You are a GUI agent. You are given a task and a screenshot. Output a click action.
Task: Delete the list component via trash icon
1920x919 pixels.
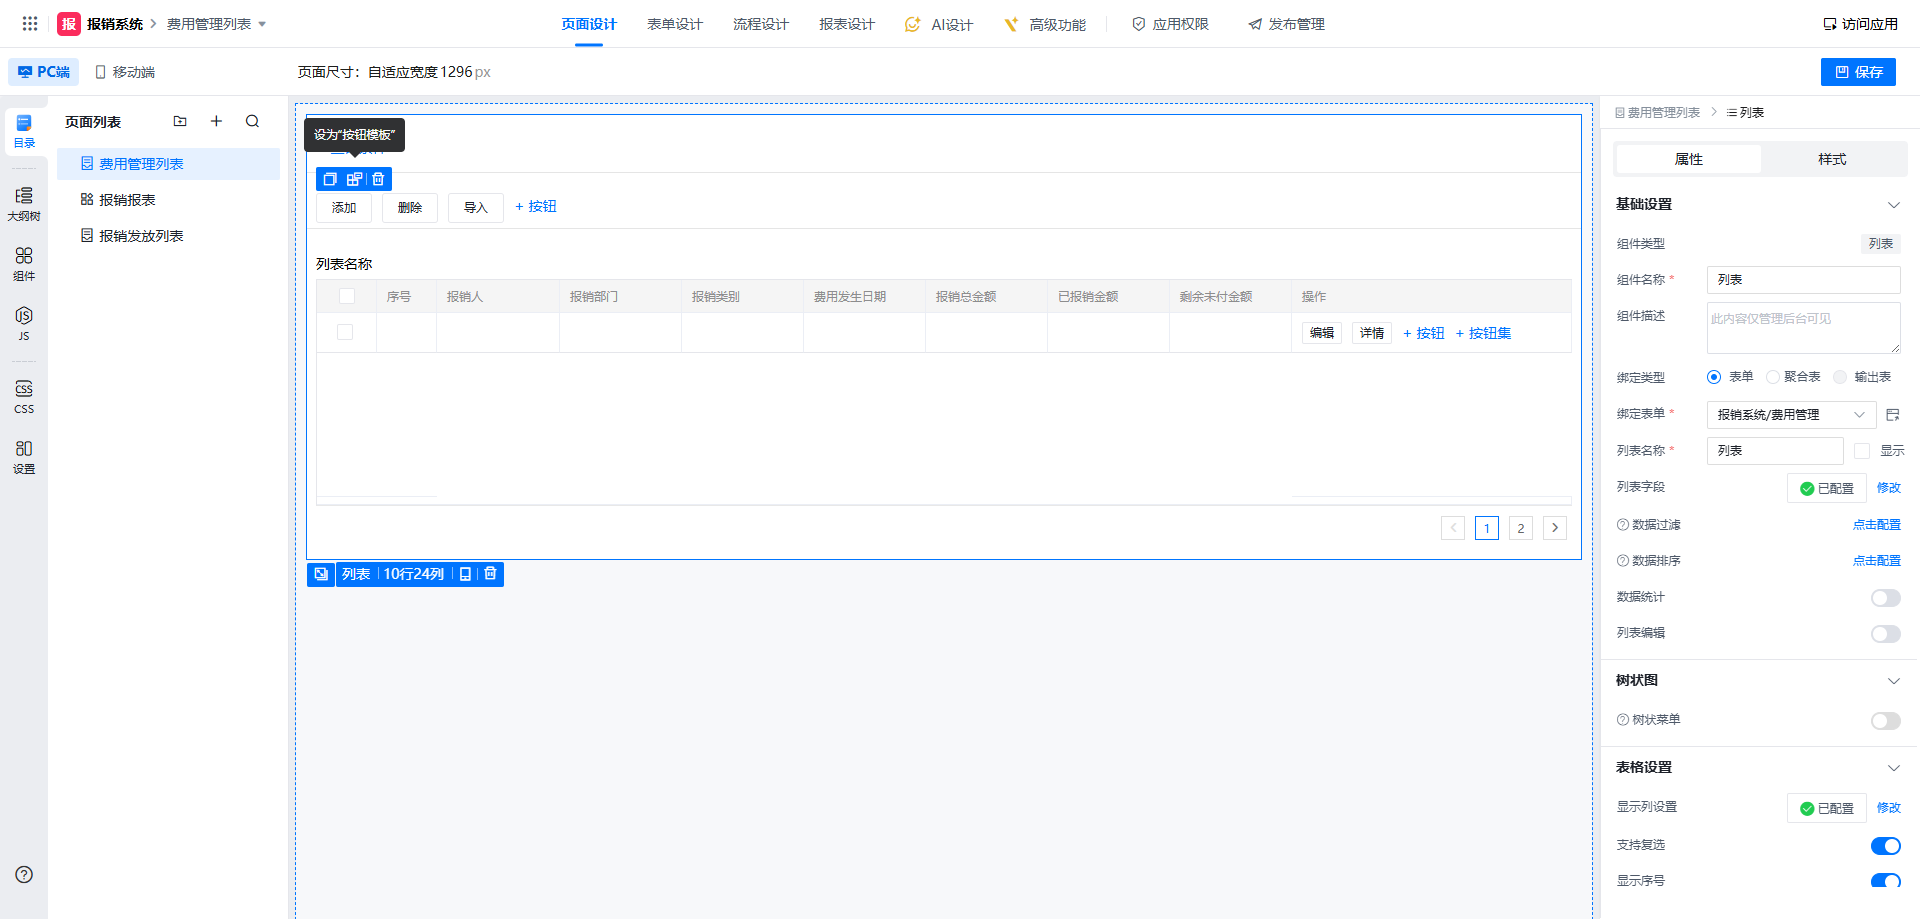pyautogui.click(x=490, y=574)
